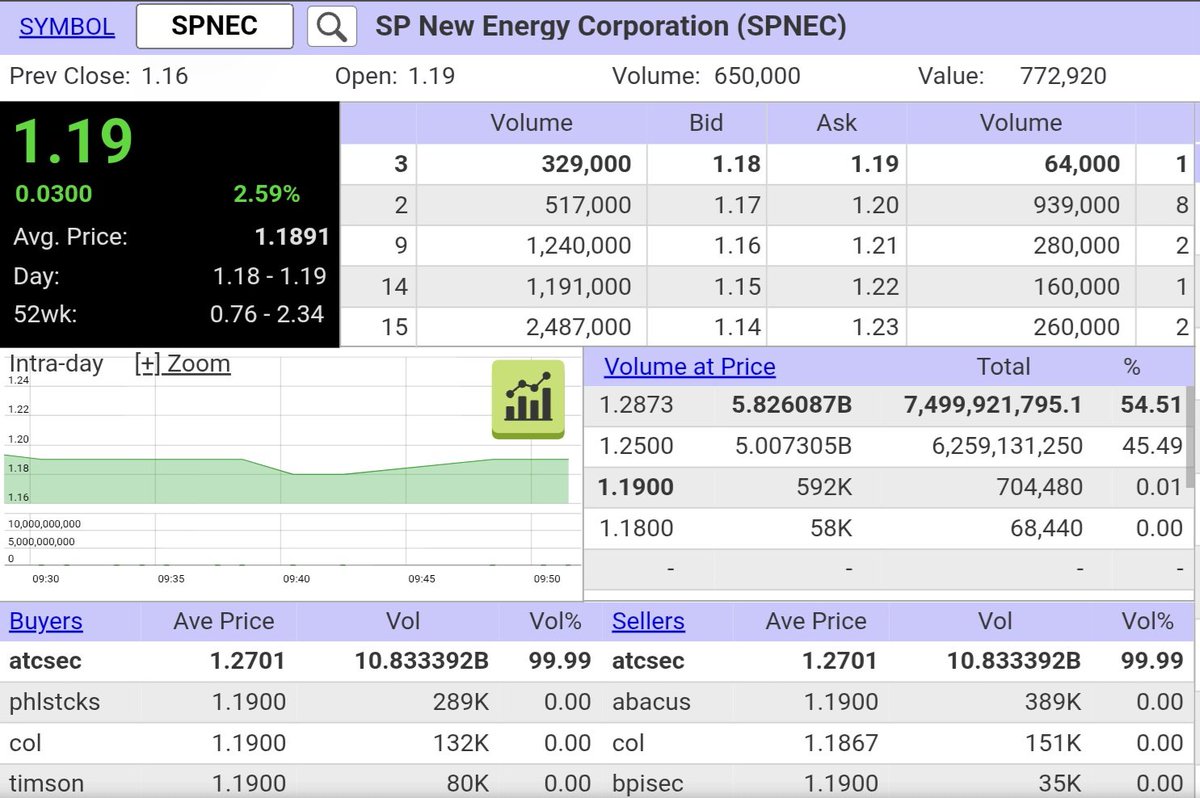Select bid price 1.18
This screenshot has height=798, width=1200.
(737, 164)
